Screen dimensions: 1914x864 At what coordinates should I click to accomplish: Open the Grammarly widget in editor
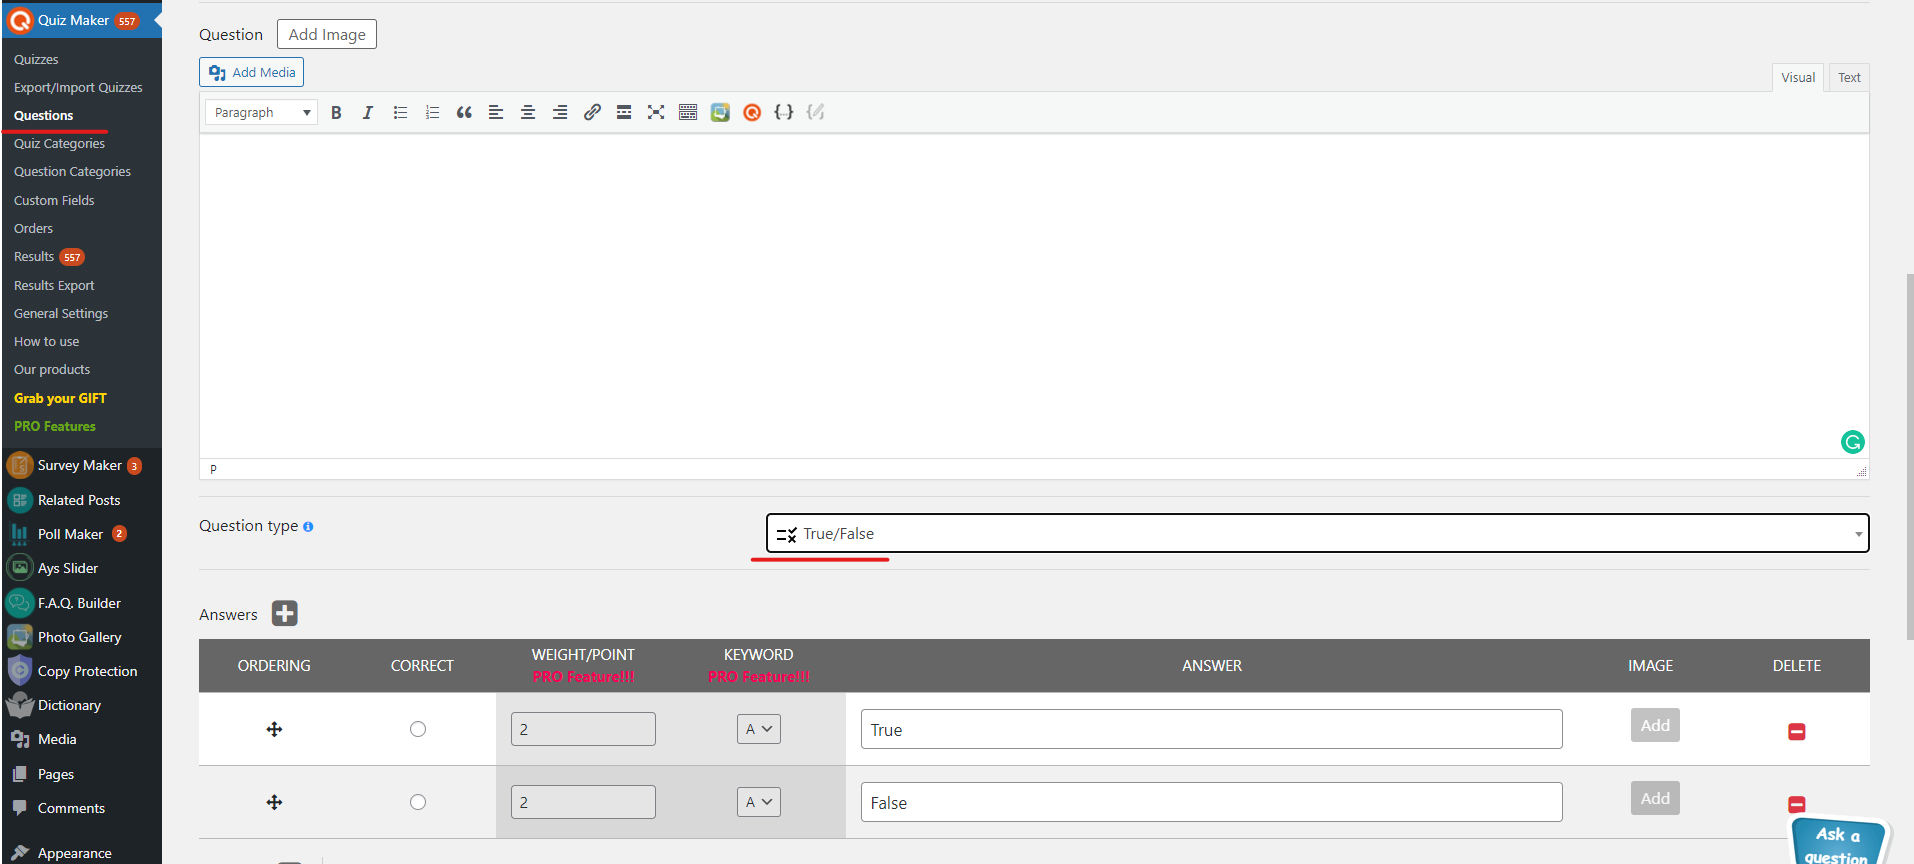[1852, 442]
